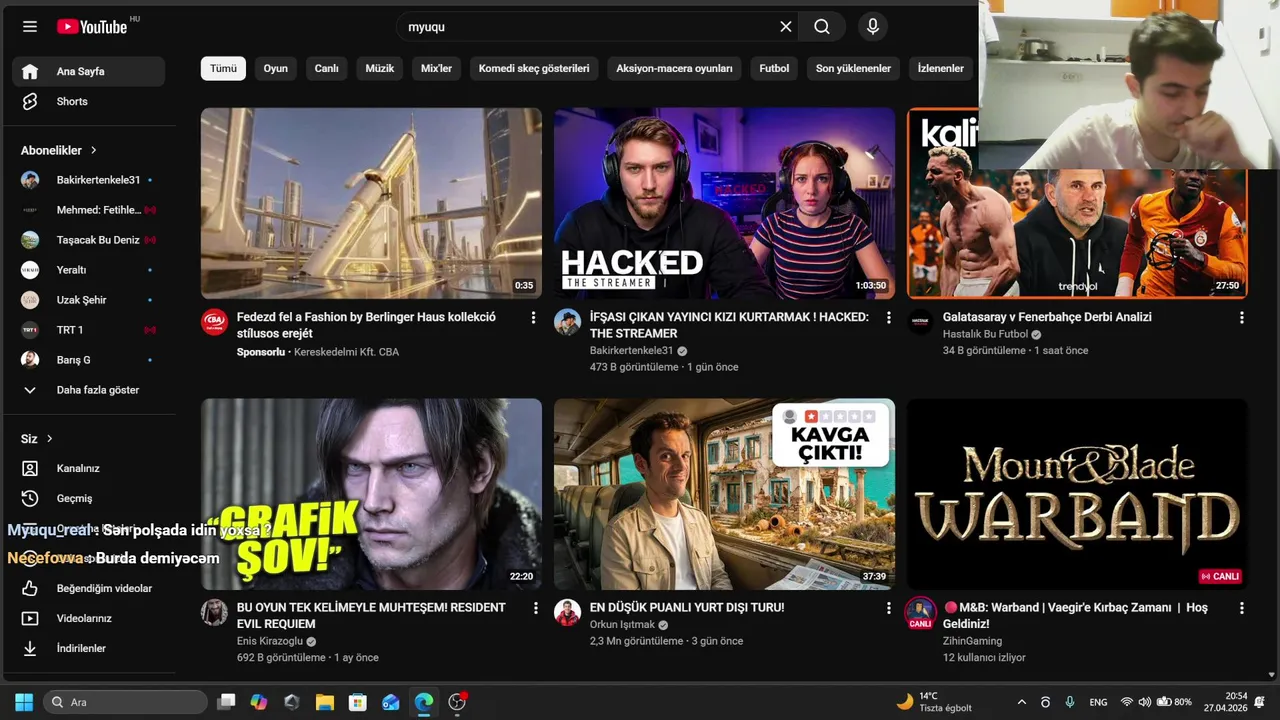
Task: Open Orkun Işıtmak channel name link
Action: [622, 624]
